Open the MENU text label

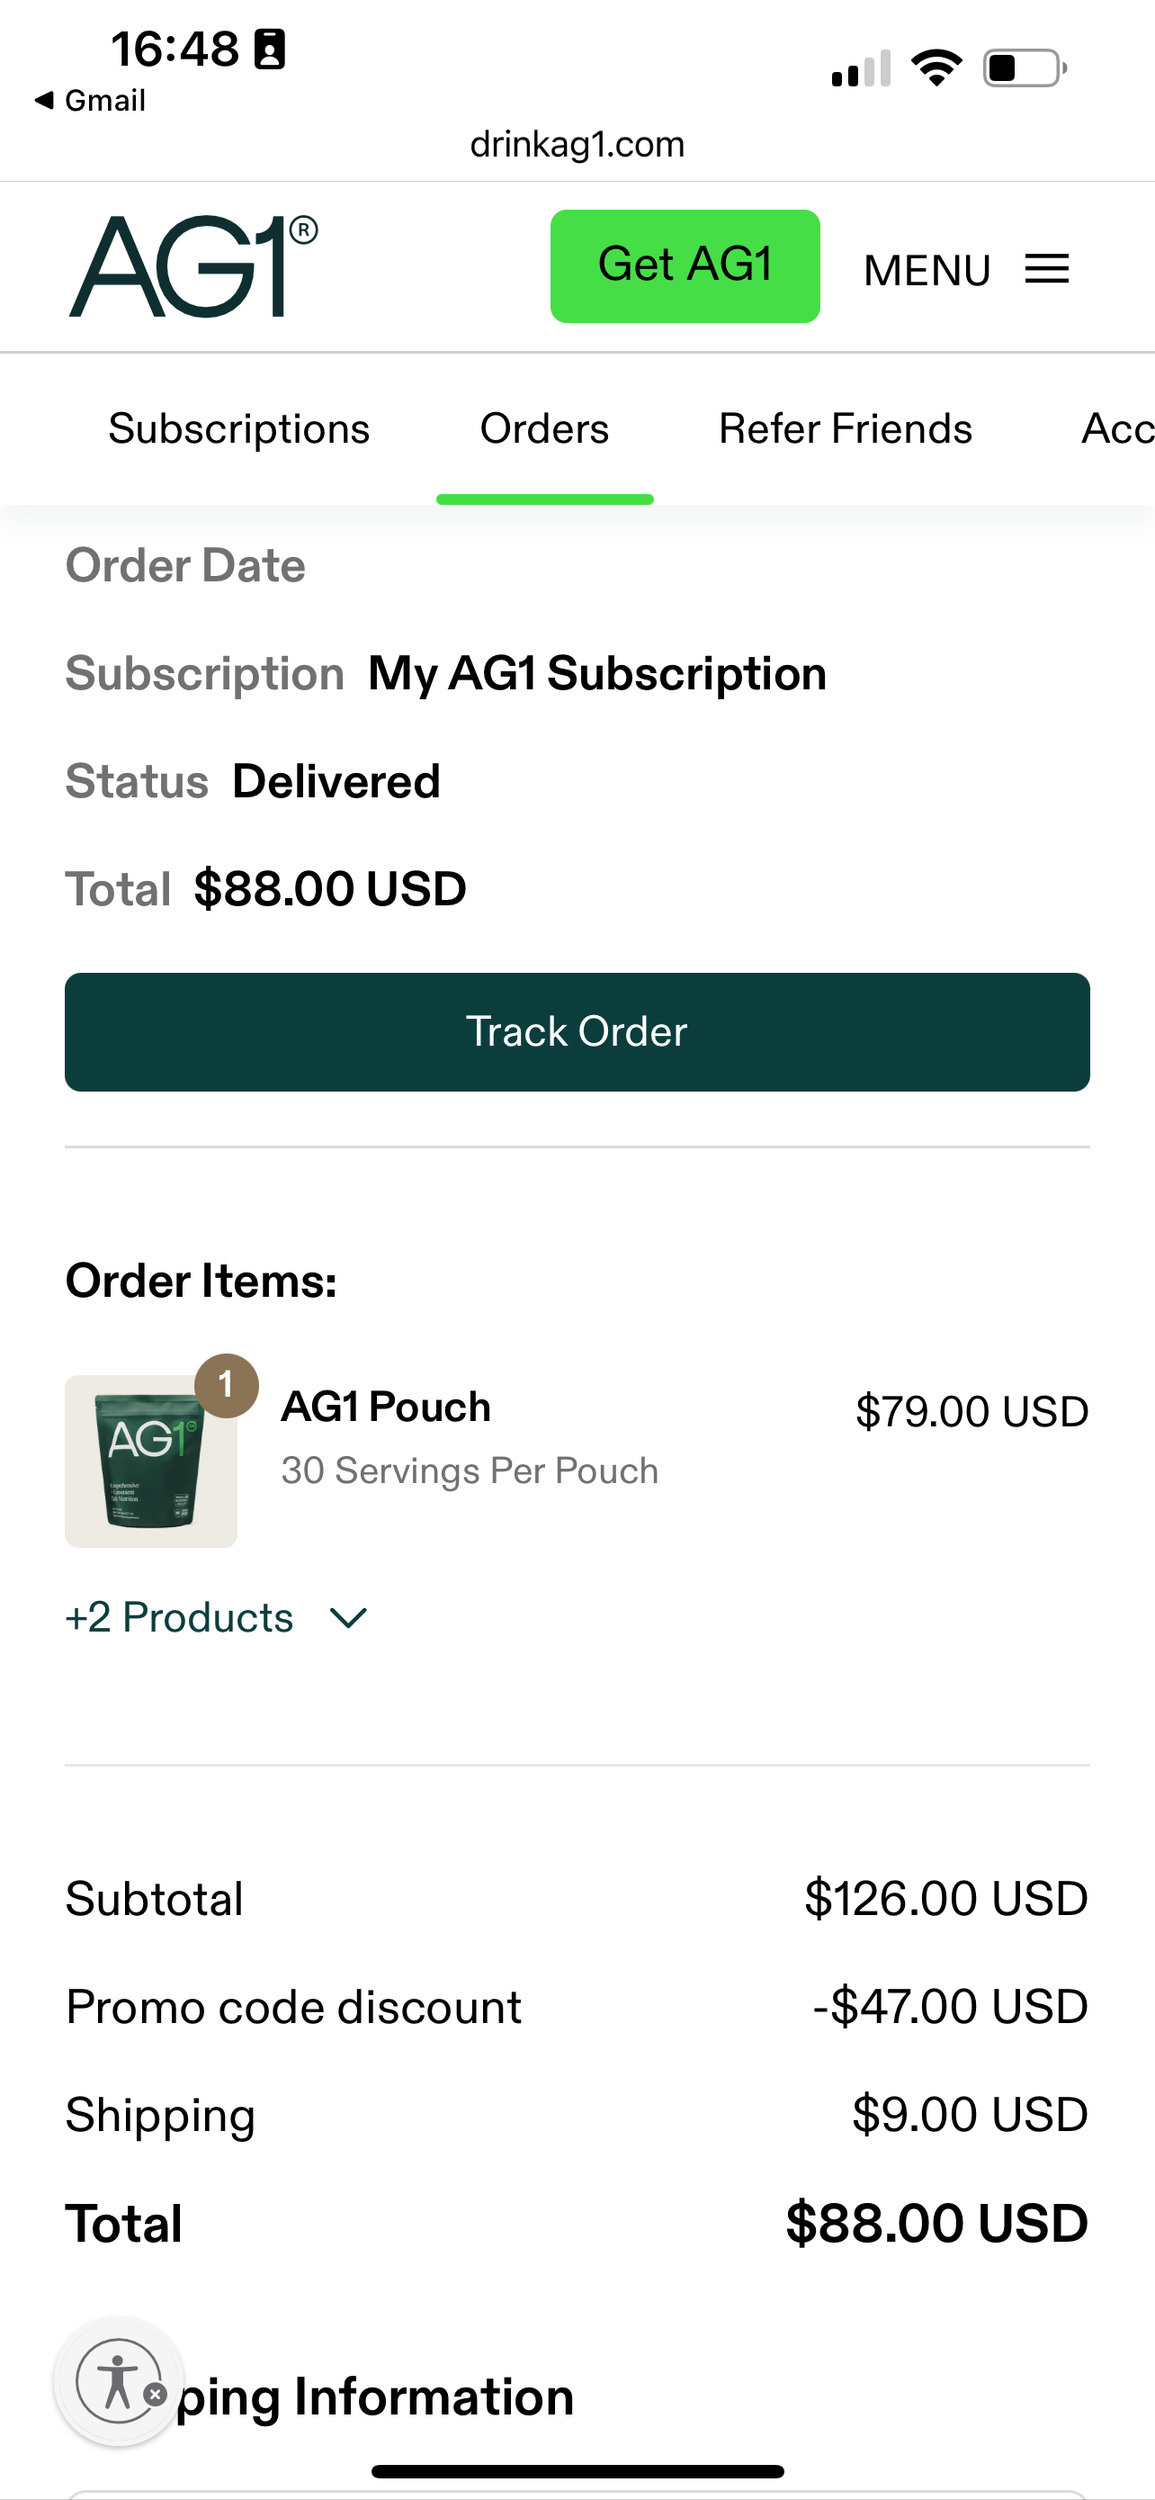(927, 270)
